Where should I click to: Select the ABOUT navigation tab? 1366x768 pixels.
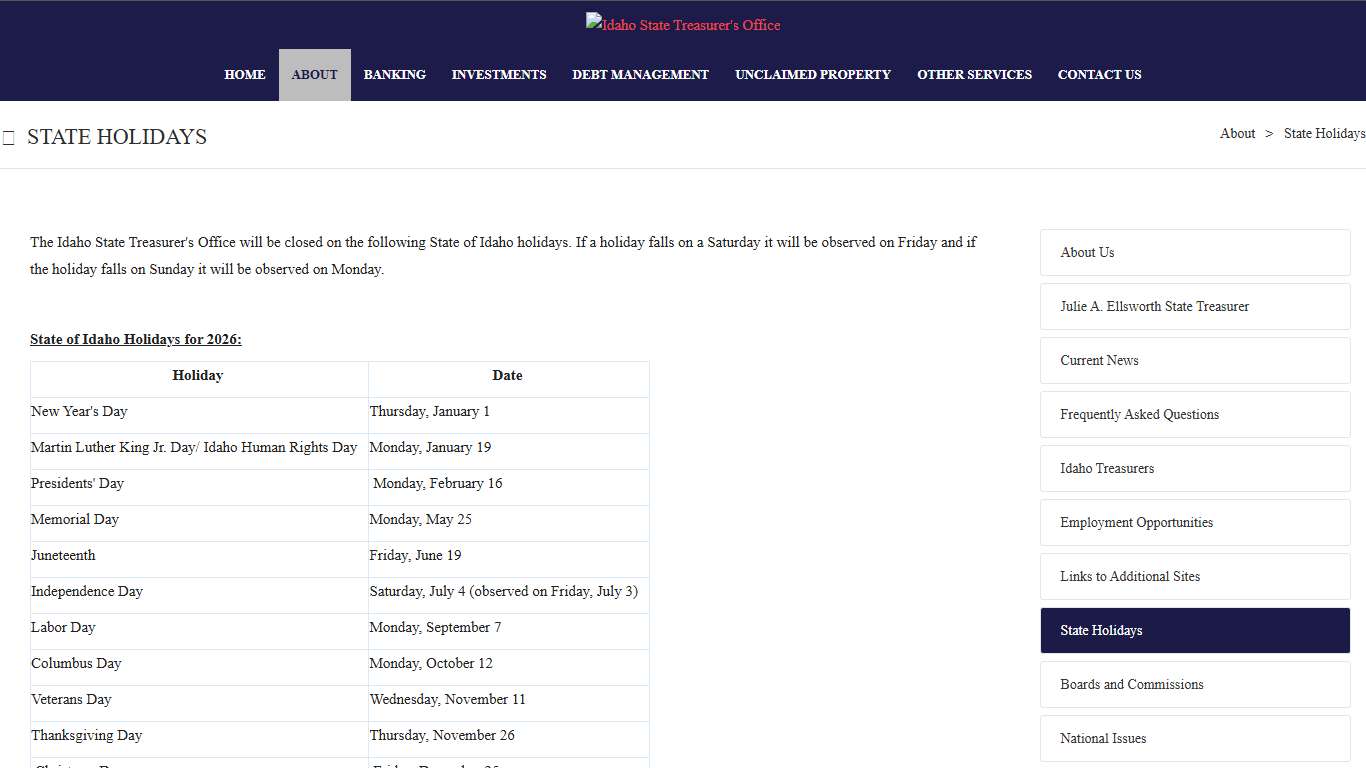tap(314, 74)
